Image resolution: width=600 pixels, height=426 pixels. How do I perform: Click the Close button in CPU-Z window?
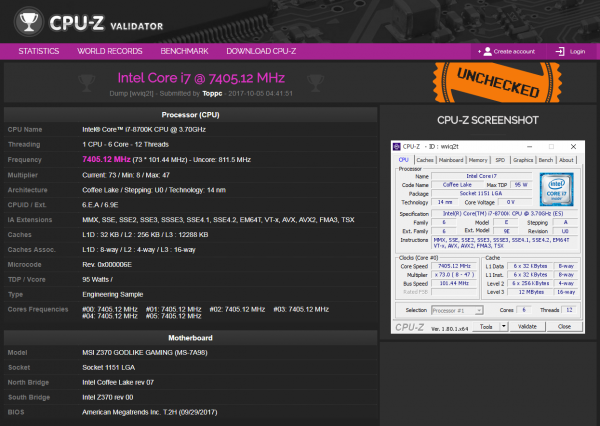pyautogui.click(x=564, y=326)
